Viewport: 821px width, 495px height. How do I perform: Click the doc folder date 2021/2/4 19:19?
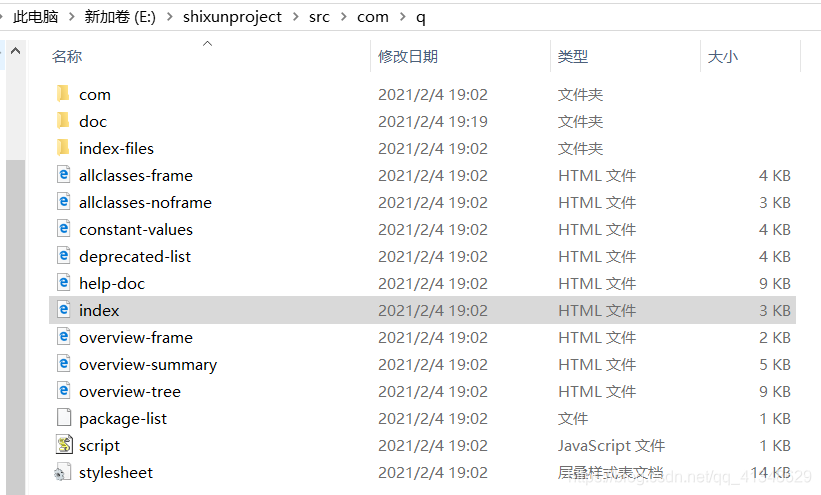tap(432, 122)
